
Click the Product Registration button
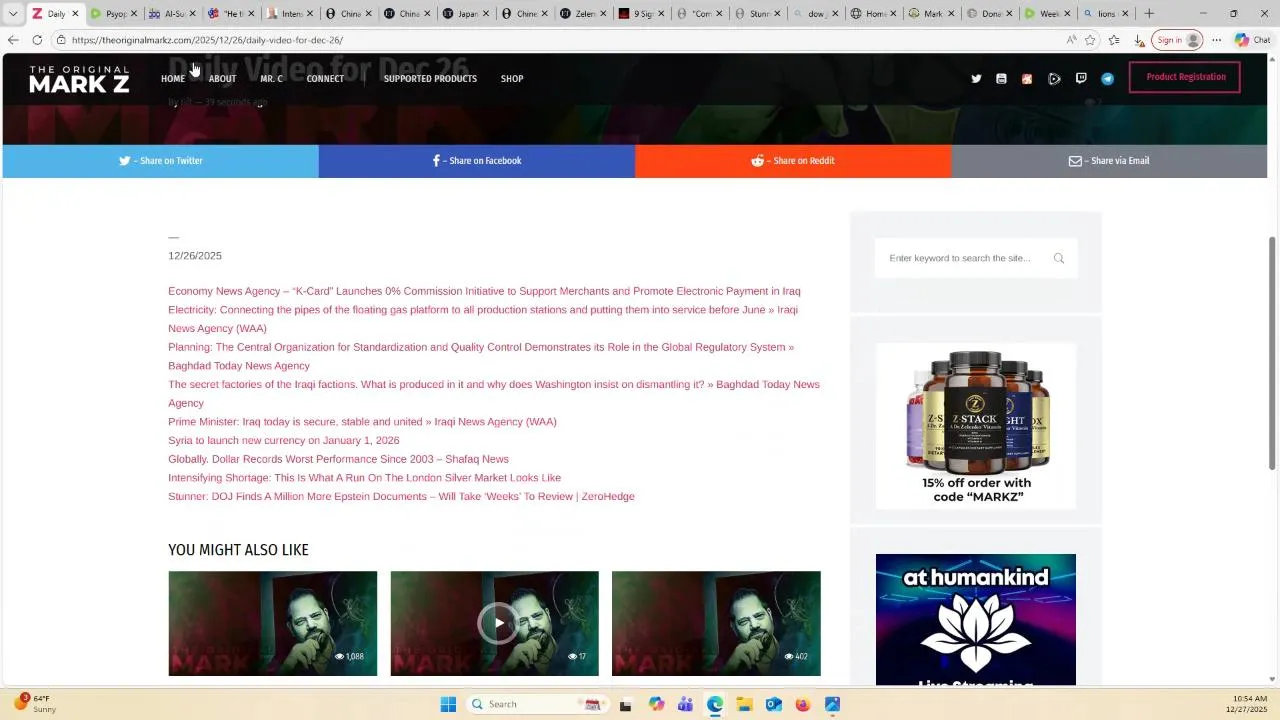pyautogui.click(x=1185, y=77)
